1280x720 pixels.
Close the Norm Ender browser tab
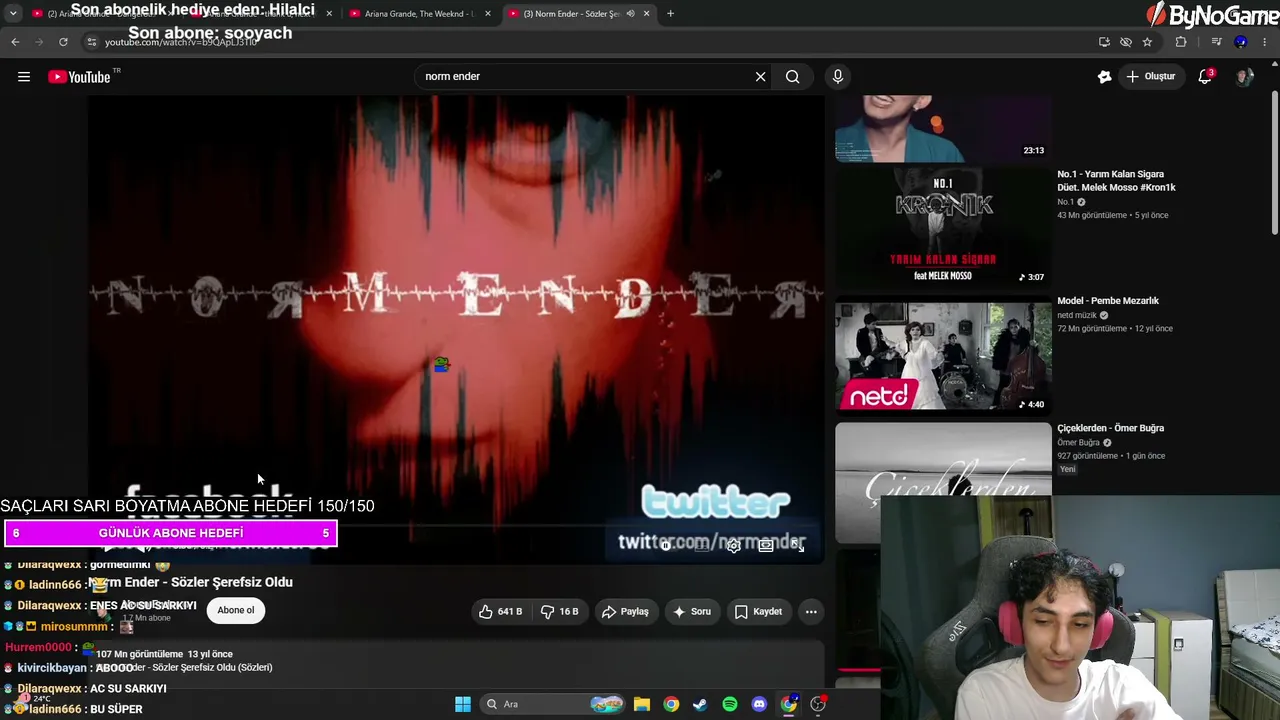(x=647, y=14)
